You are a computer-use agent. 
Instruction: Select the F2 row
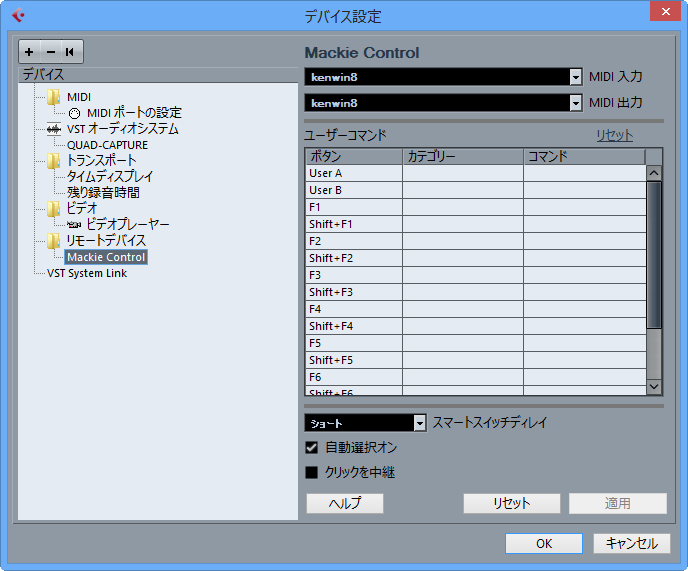476,241
